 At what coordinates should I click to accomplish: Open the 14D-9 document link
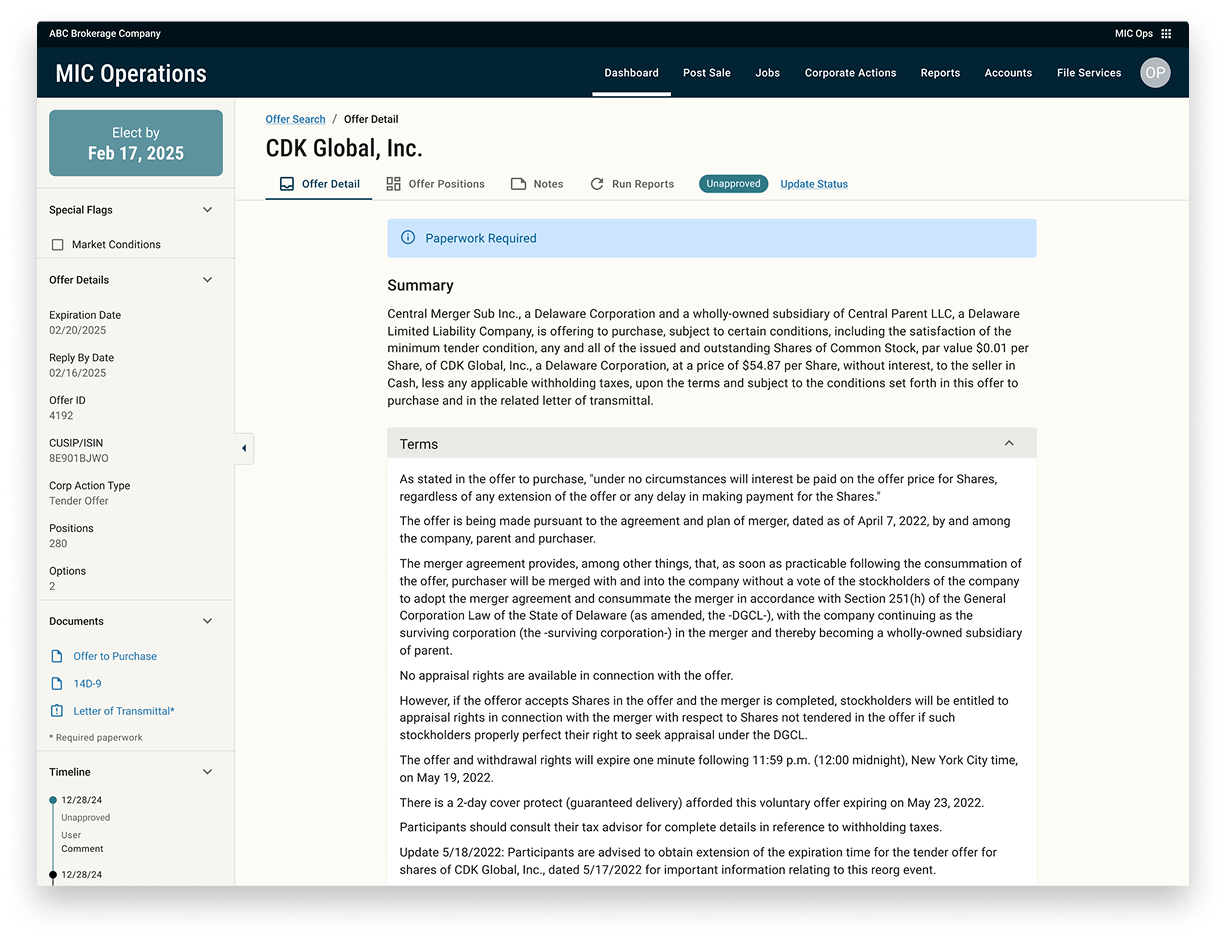click(87, 684)
